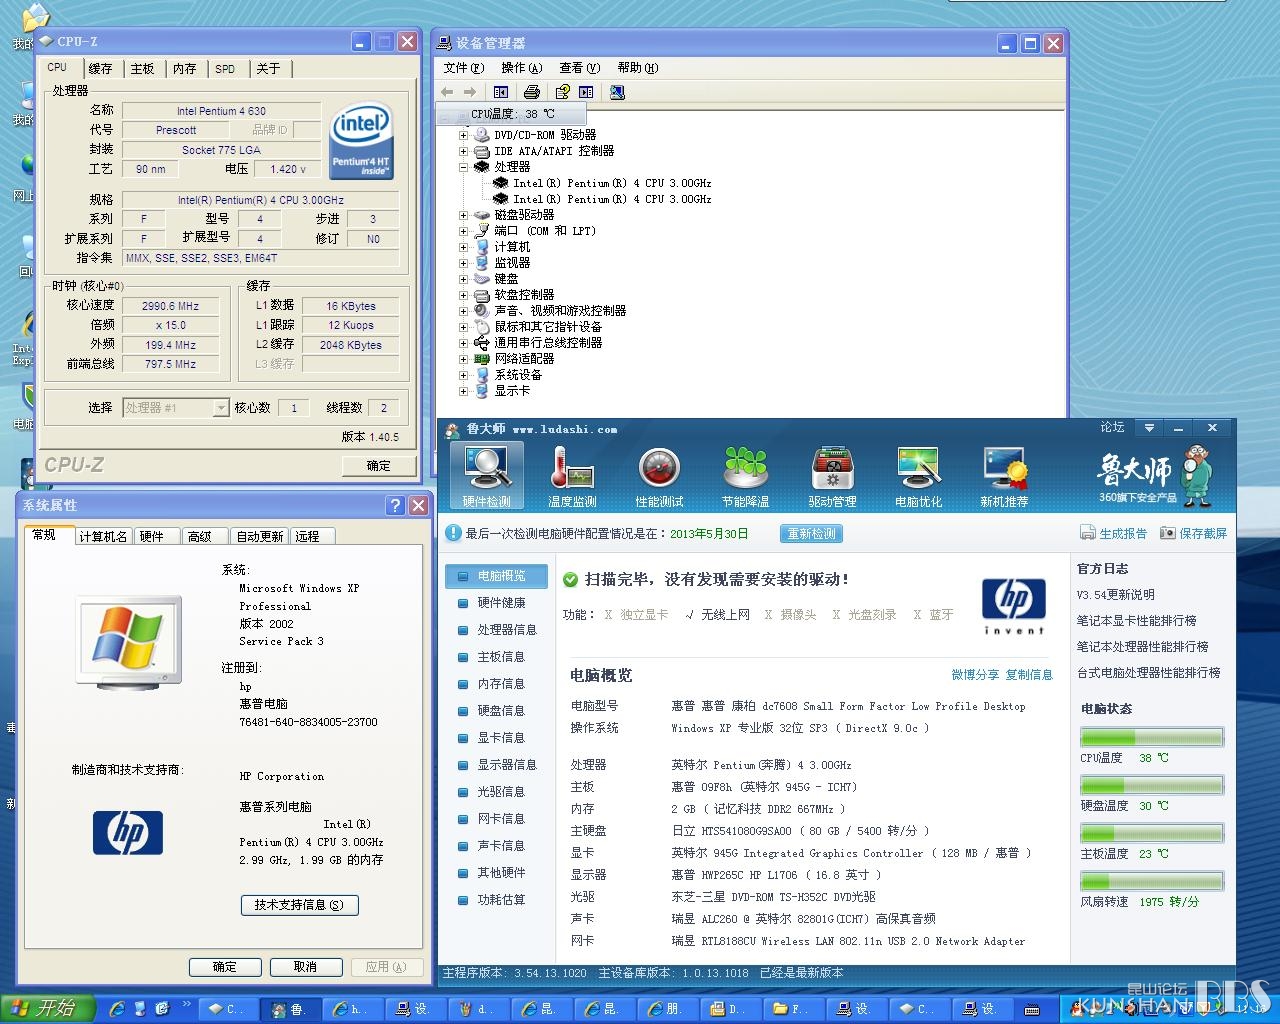
Task: Open 硬件检测 hardware detection in Ludashi toolbar
Action: pyautogui.click(x=487, y=476)
